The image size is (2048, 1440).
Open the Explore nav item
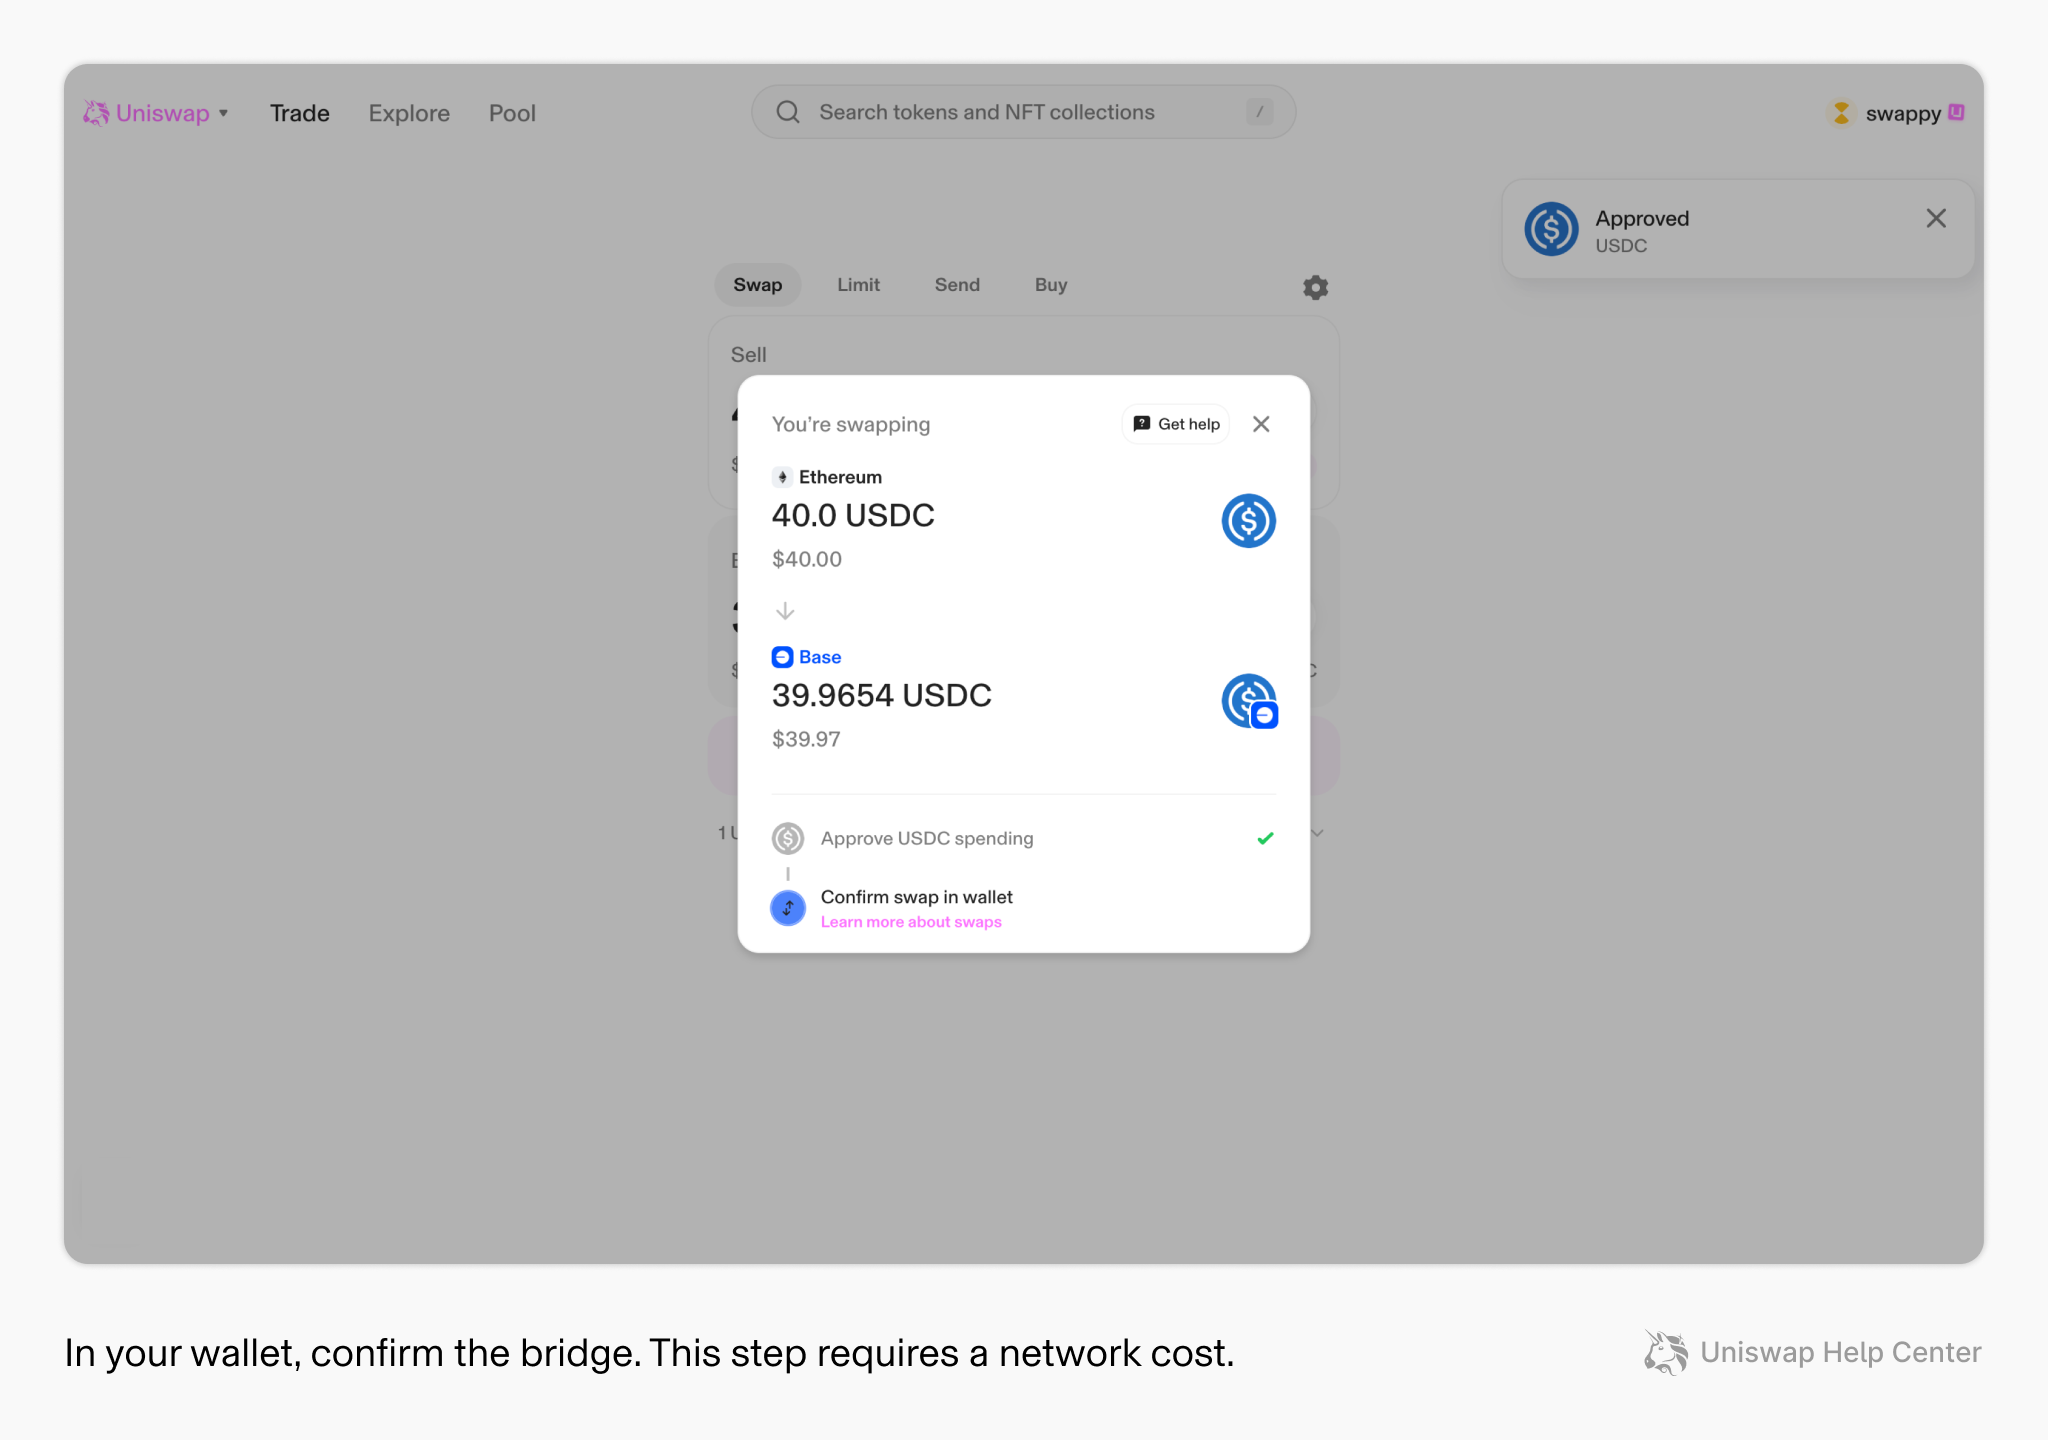click(x=409, y=113)
